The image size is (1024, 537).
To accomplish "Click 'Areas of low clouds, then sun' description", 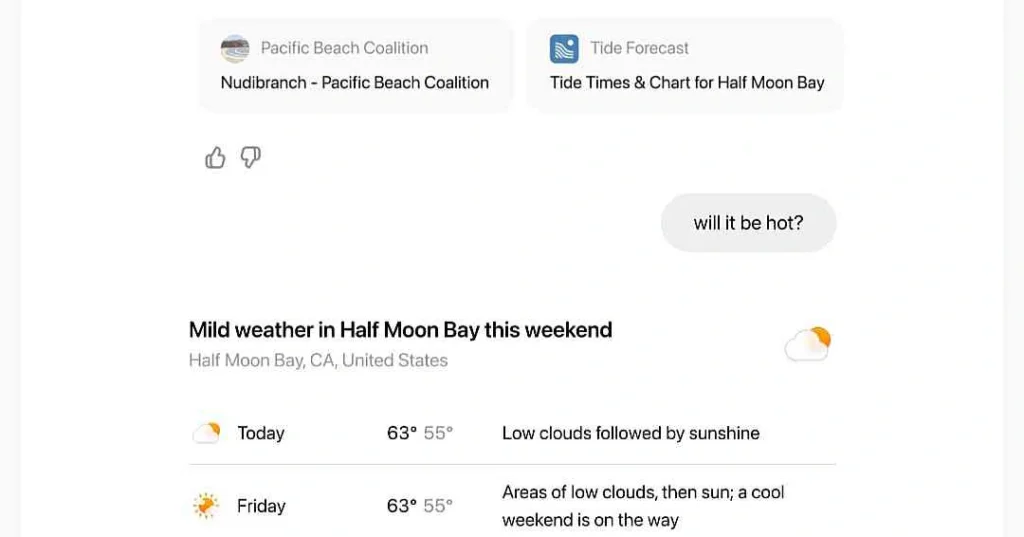I will tap(643, 506).
